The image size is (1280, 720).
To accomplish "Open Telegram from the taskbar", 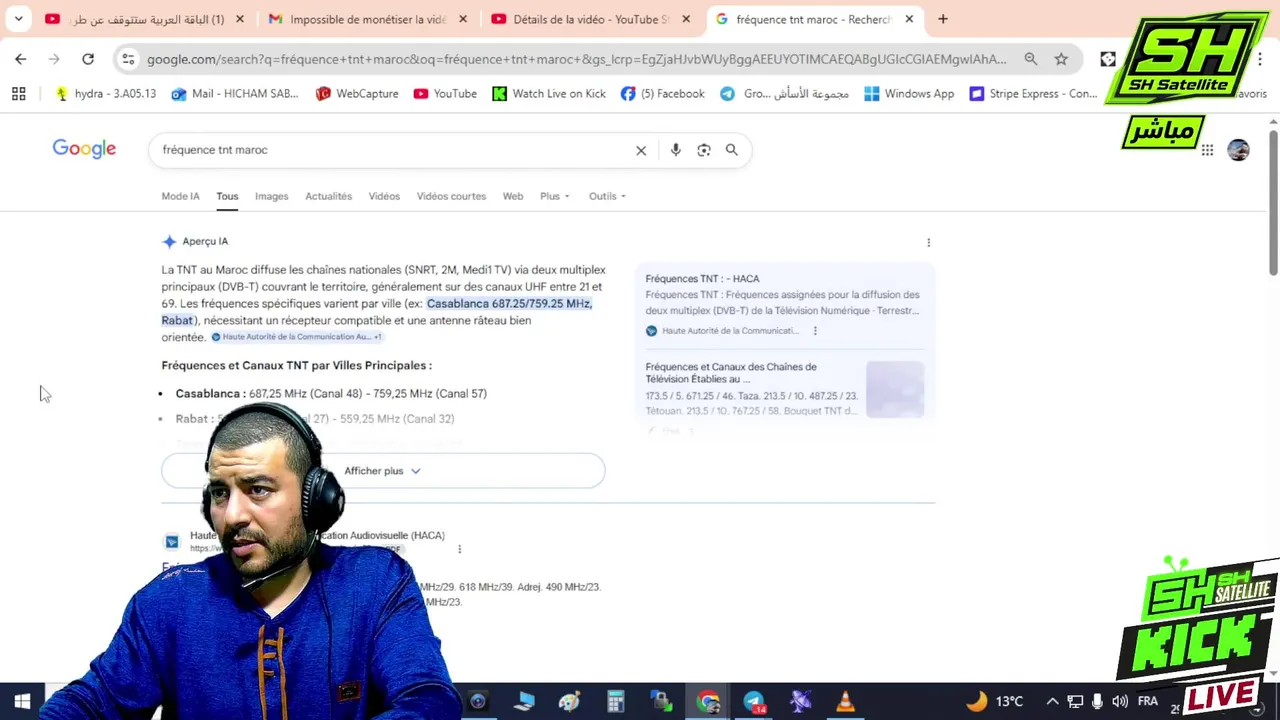I will tap(754, 701).
